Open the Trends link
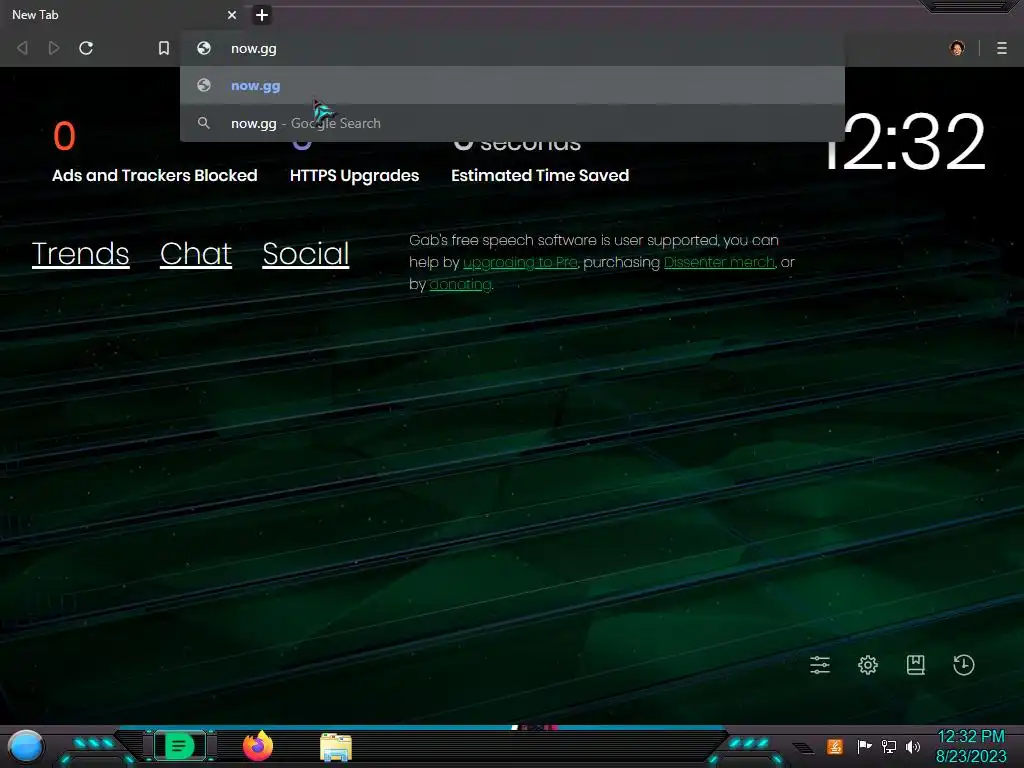The width and height of the screenshot is (1024, 768). [80, 254]
